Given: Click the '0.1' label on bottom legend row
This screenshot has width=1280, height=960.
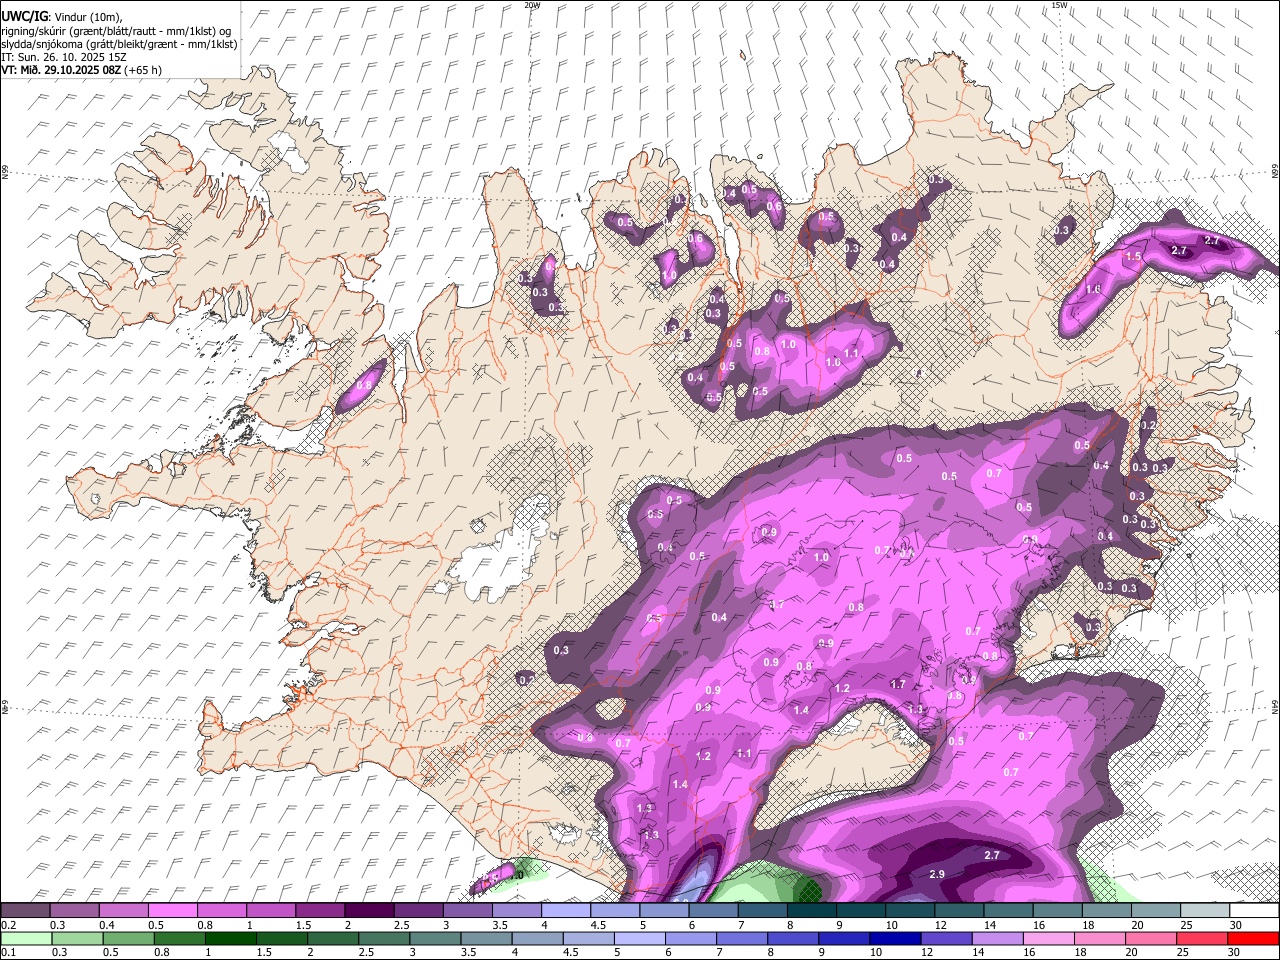Looking at the screenshot, I should pyautogui.click(x=7, y=953).
